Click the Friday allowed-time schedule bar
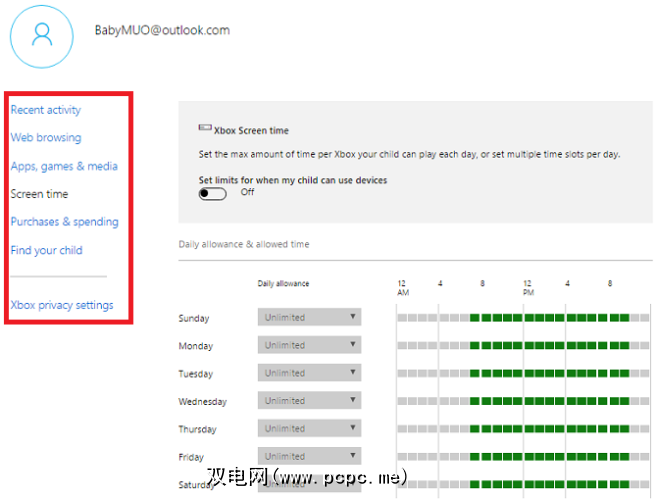Image resolution: width=657 pixels, height=500 pixels. (x=523, y=456)
